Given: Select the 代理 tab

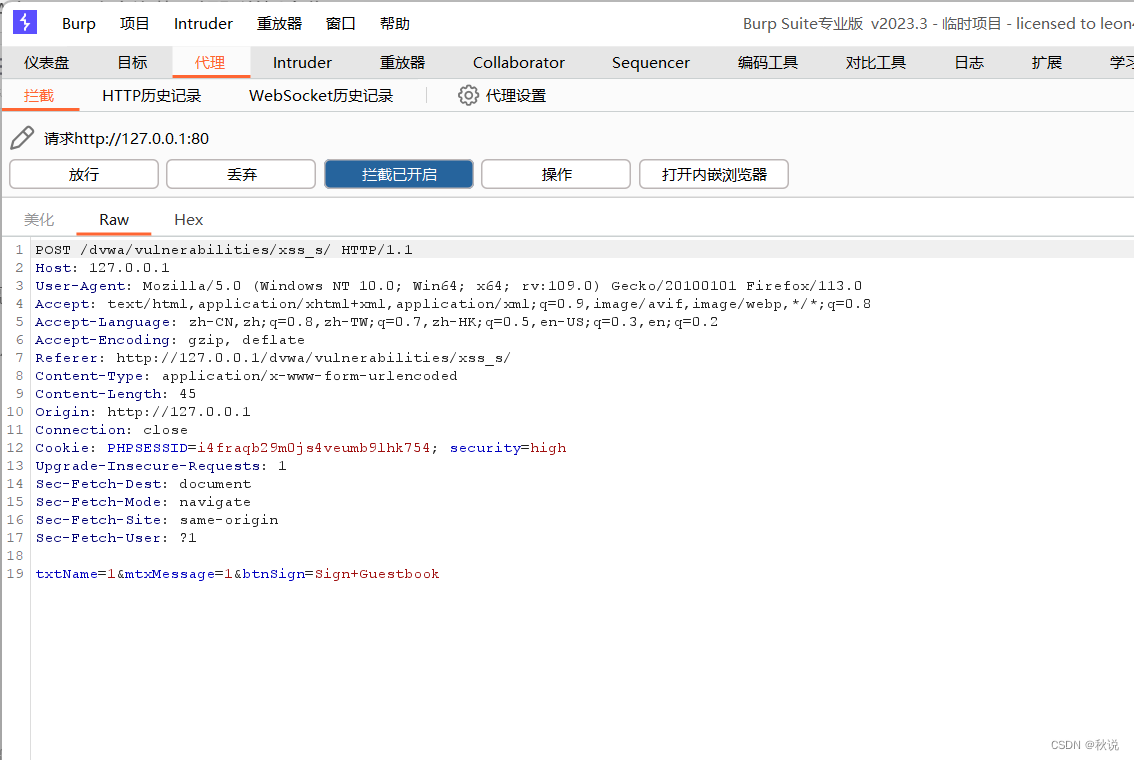Looking at the screenshot, I should tap(210, 63).
